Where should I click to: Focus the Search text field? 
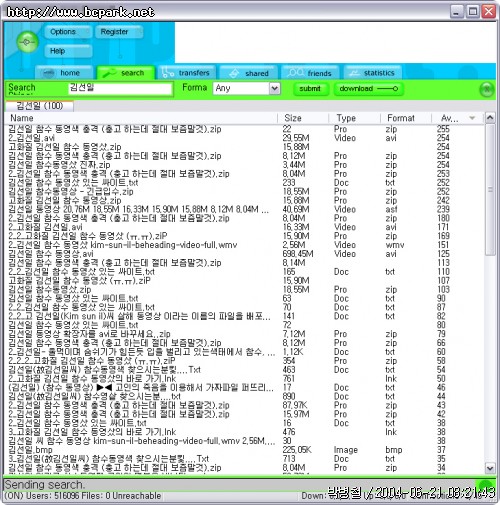pos(120,88)
